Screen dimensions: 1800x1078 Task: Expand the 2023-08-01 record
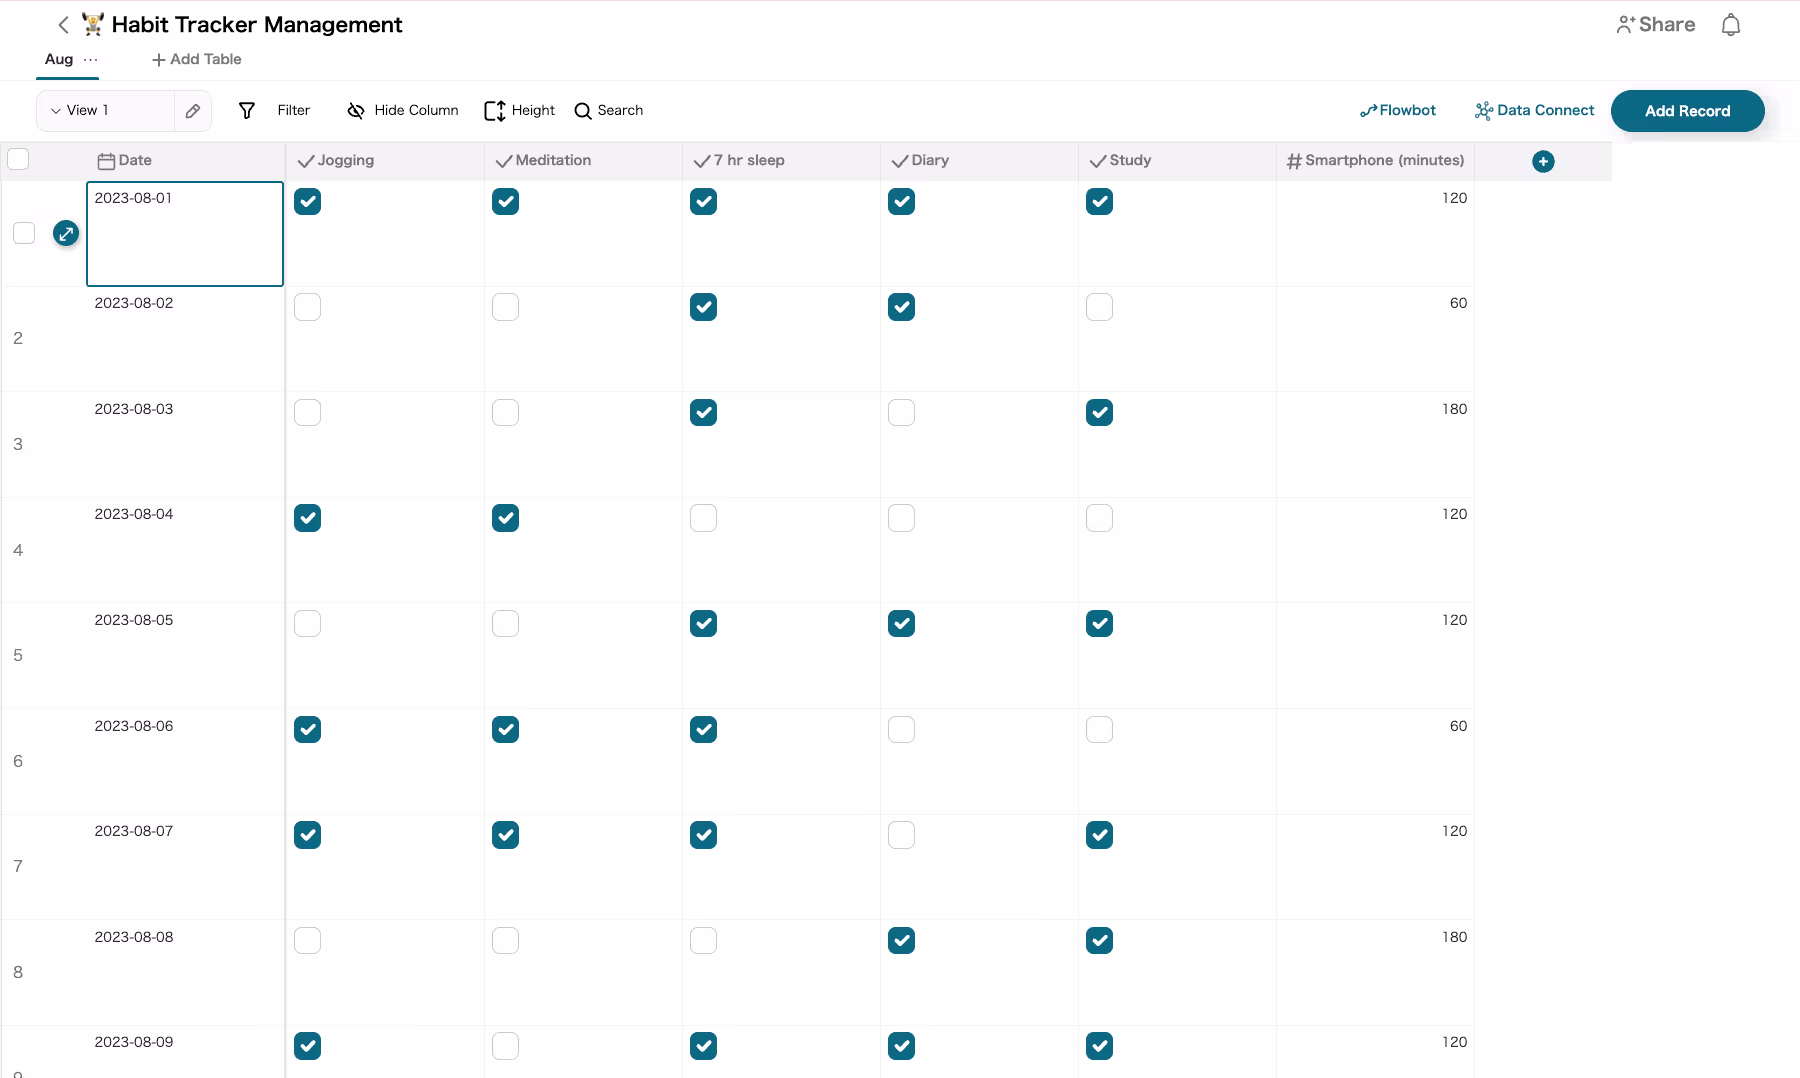tap(66, 233)
